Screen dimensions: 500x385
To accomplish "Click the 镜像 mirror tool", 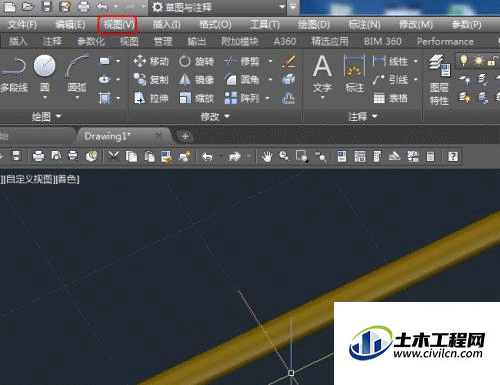I will click(x=196, y=80).
